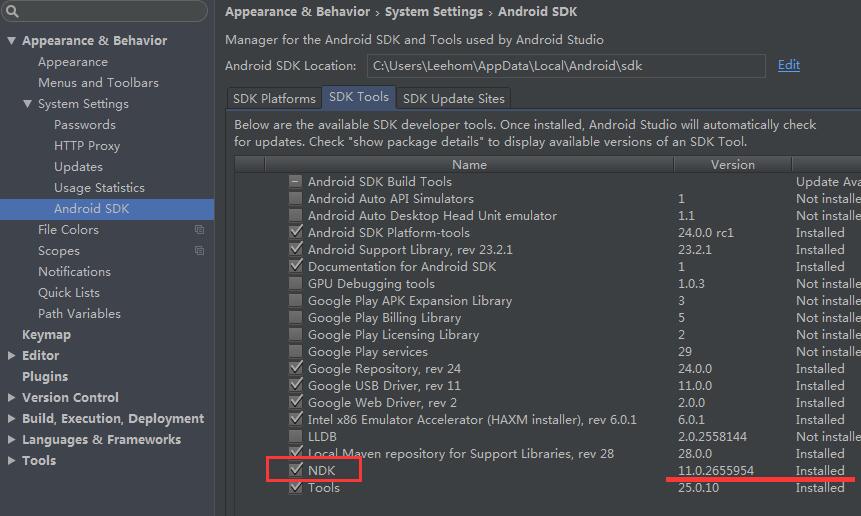Focus the settings search field
This screenshot has height=516, width=861.
click(x=104, y=11)
